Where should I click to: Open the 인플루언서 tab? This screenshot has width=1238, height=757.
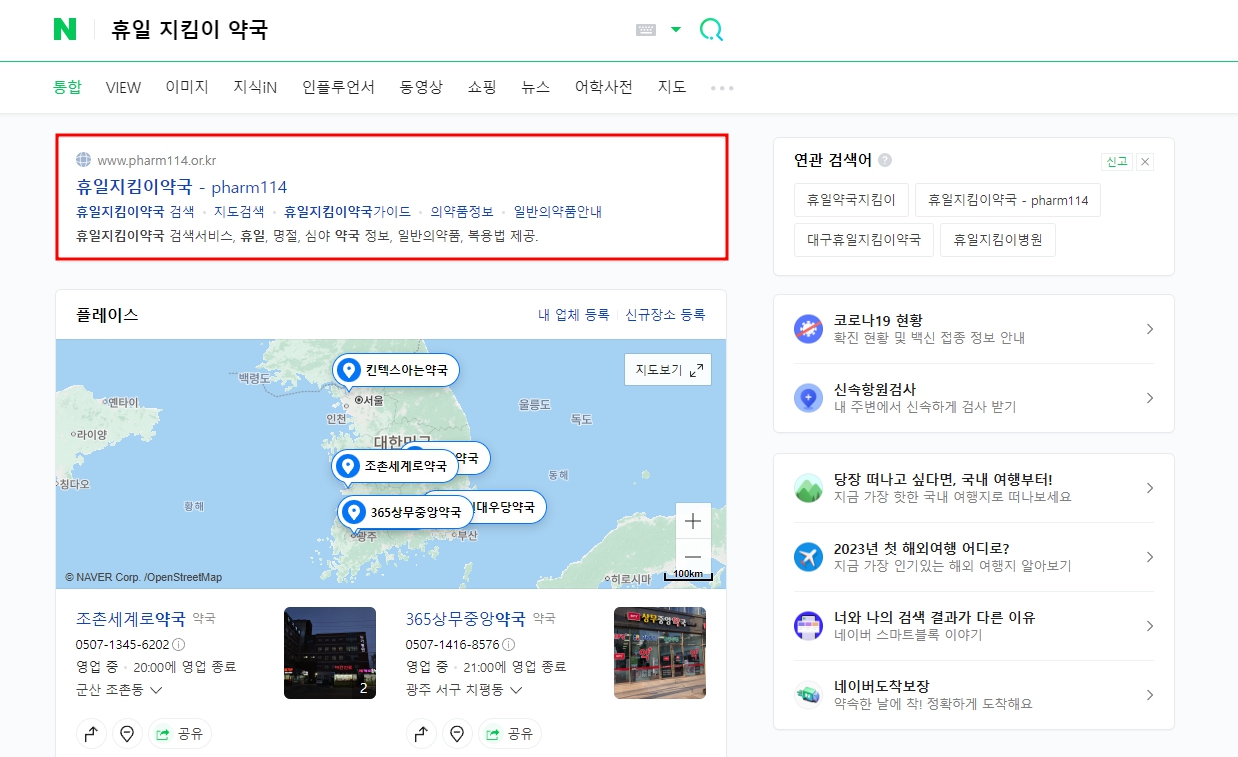[338, 87]
